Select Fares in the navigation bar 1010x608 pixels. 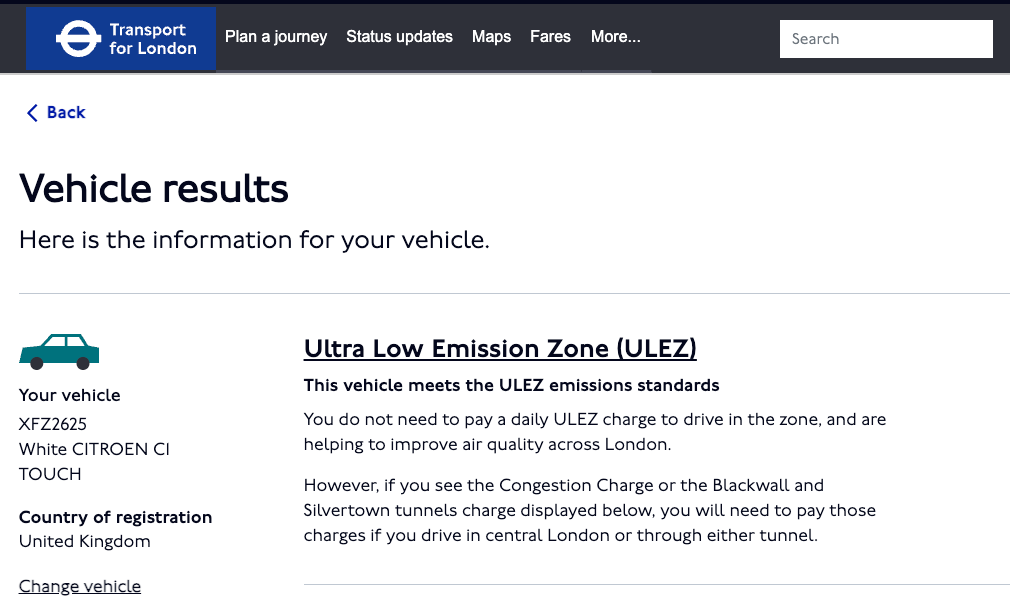click(x=550, y=37)
